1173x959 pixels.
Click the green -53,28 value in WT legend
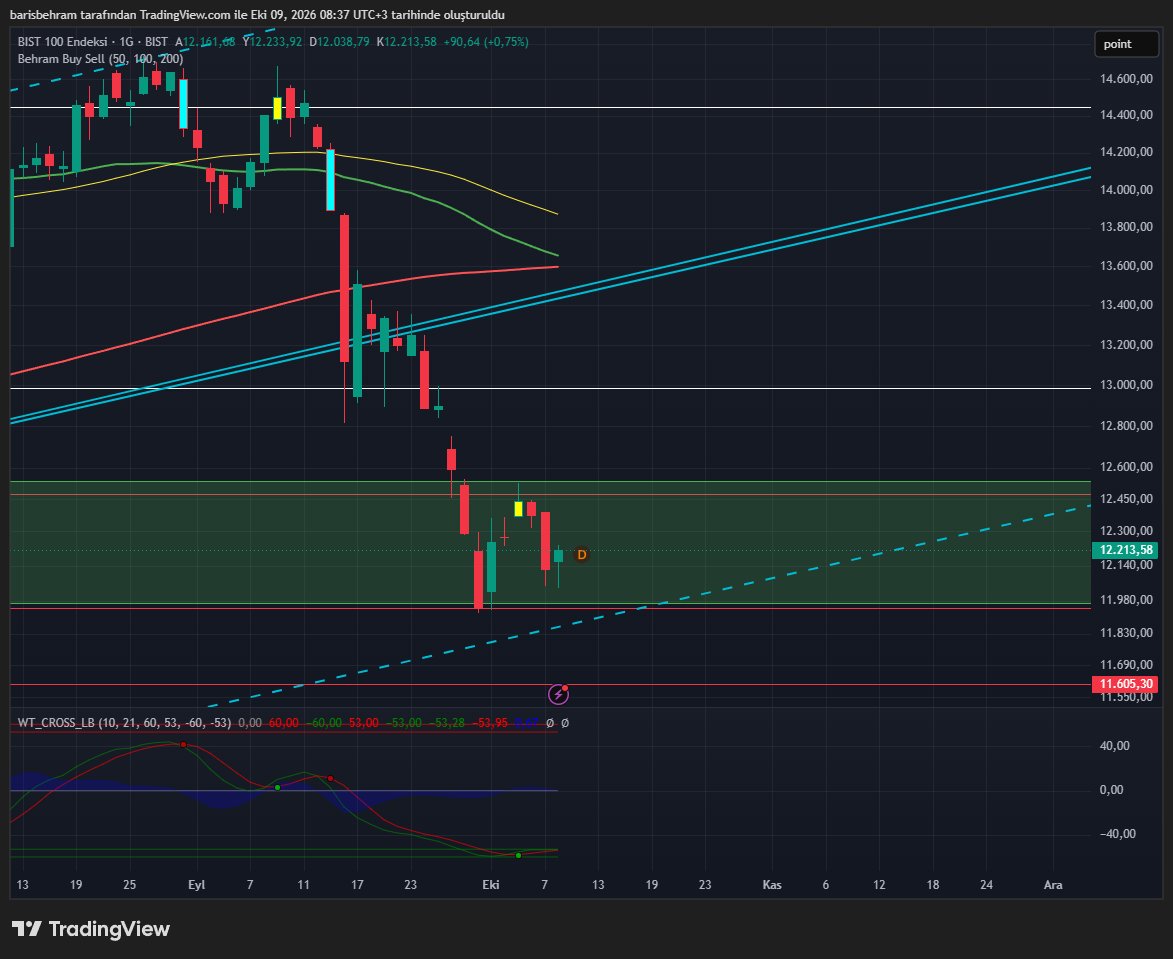(449, 723)
